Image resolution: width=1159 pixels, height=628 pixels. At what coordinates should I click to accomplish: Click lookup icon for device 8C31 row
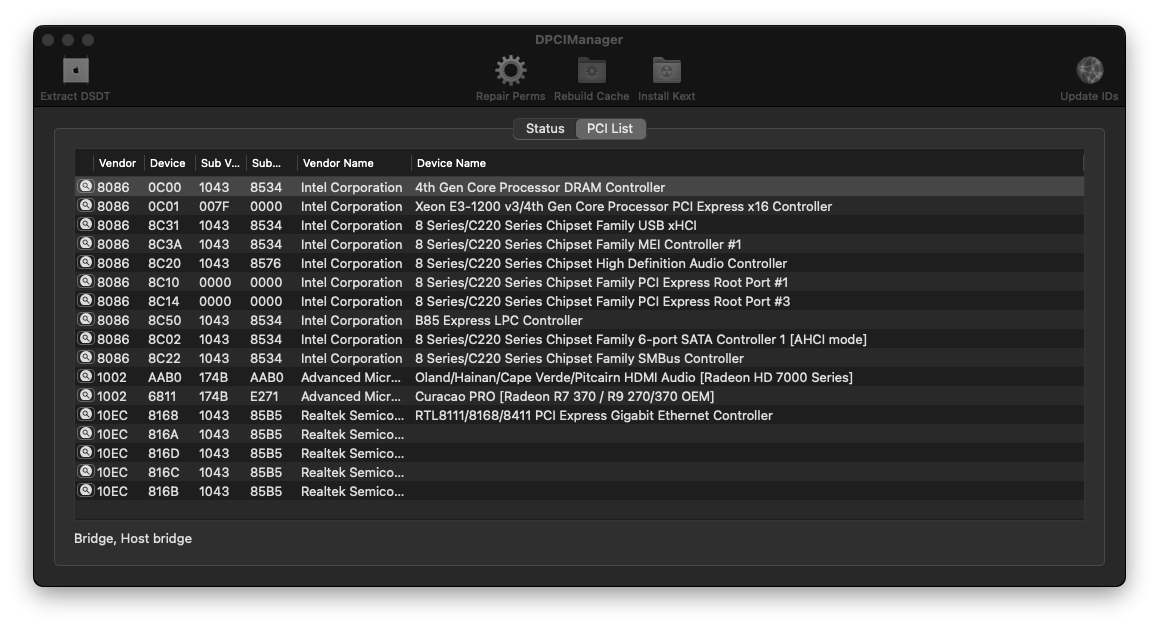86,225
